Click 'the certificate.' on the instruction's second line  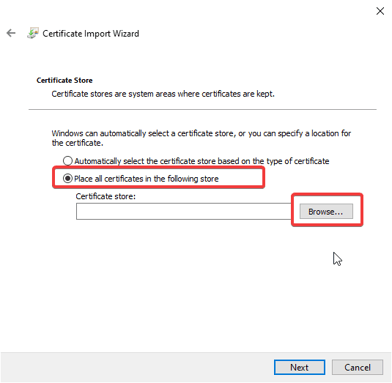(x=77, y=143)
